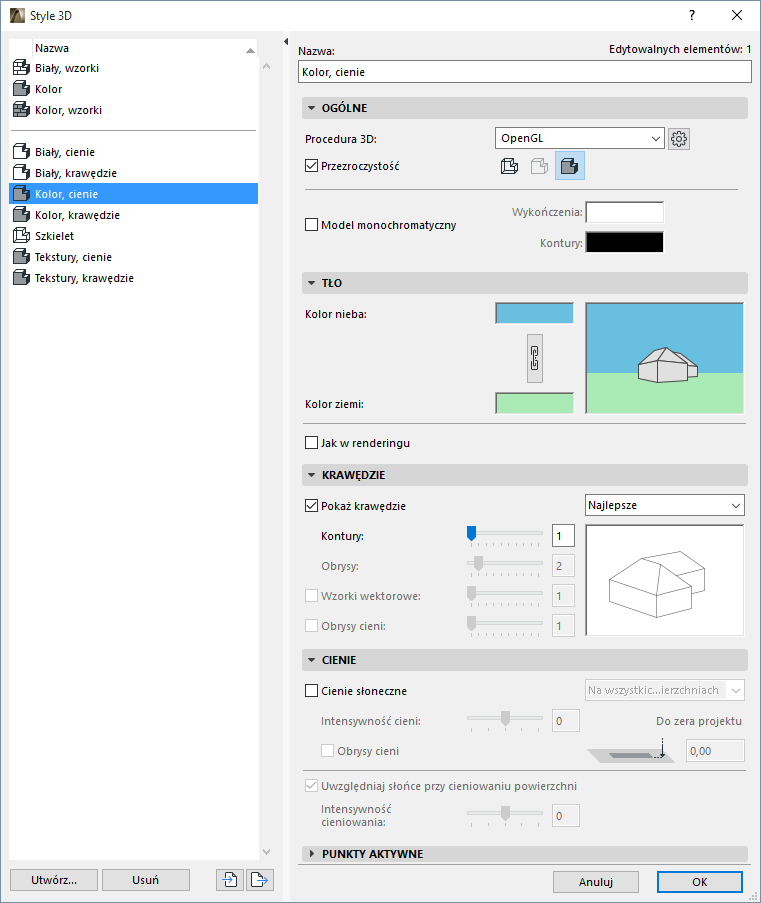Select the Biały, wzorki style
The image size is (761, 903).
click(134, 68)
